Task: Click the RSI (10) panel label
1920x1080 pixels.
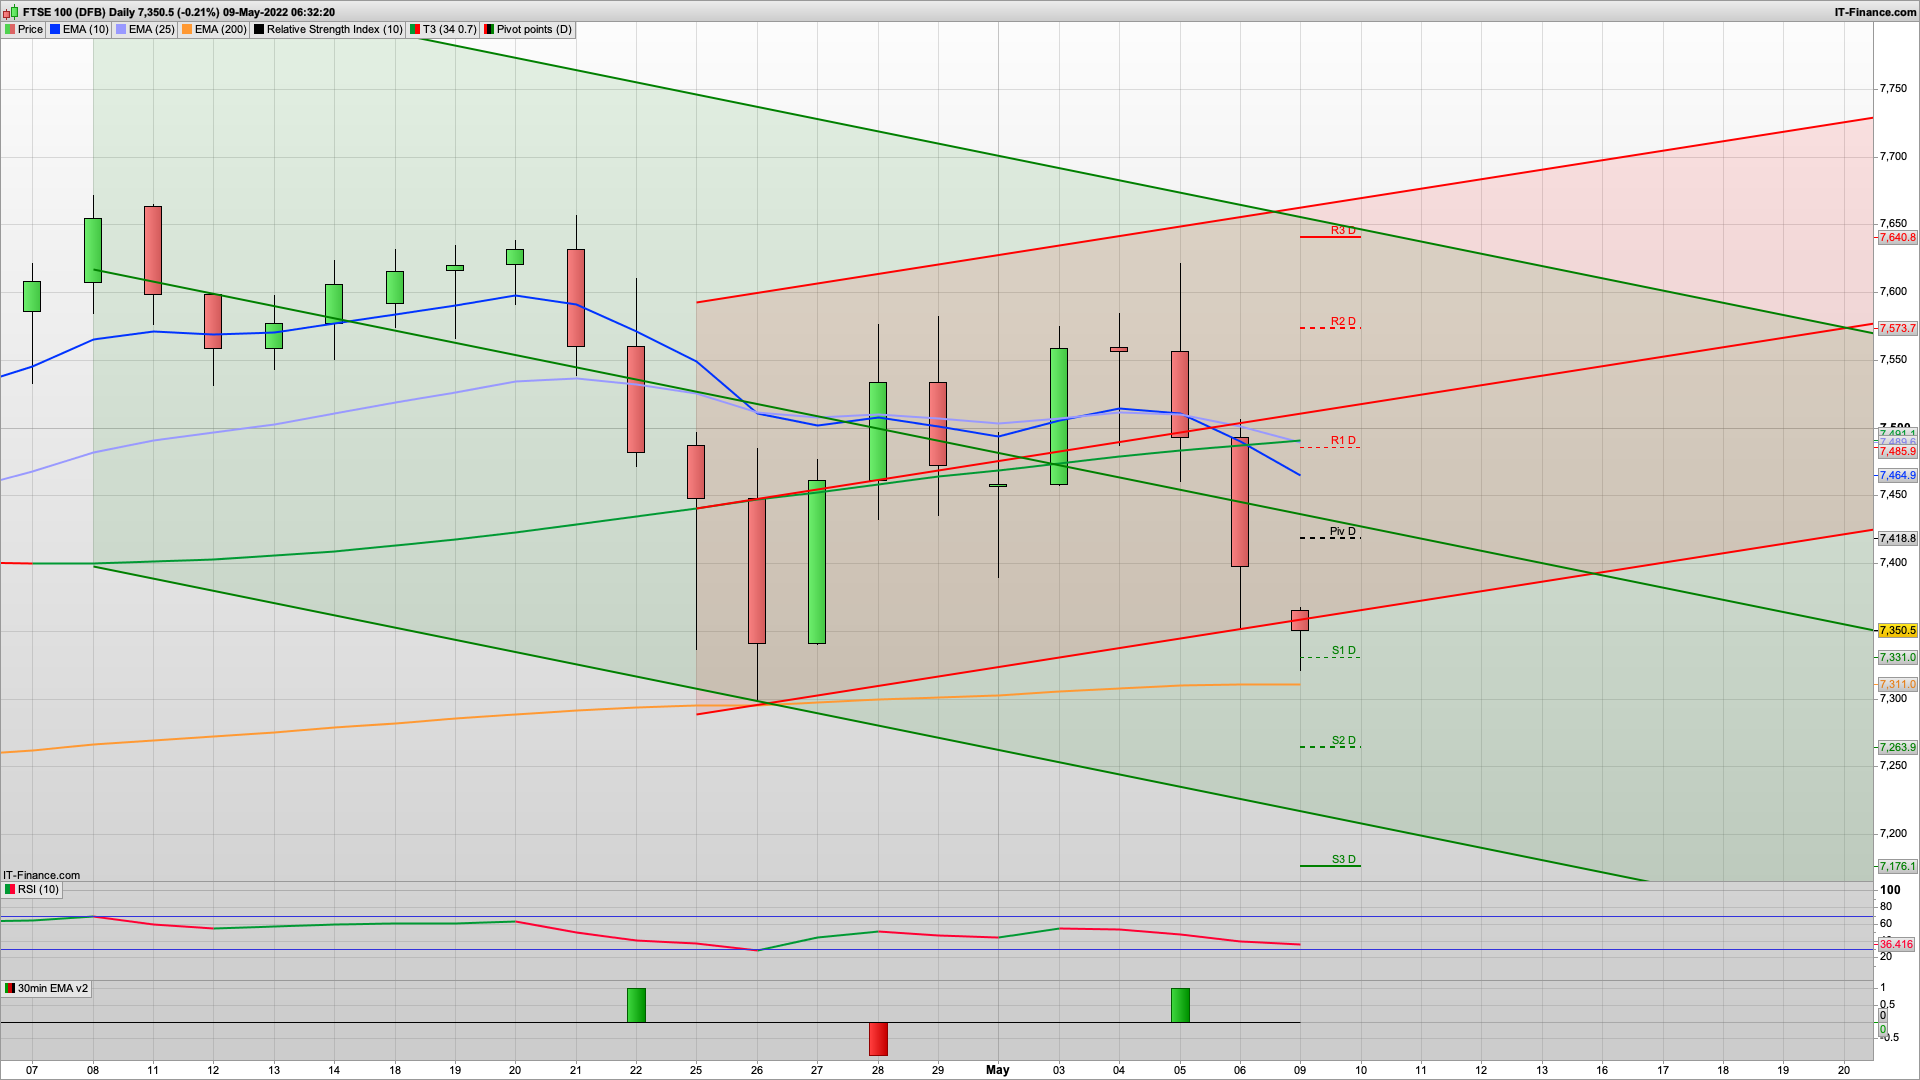Action: 38,889
